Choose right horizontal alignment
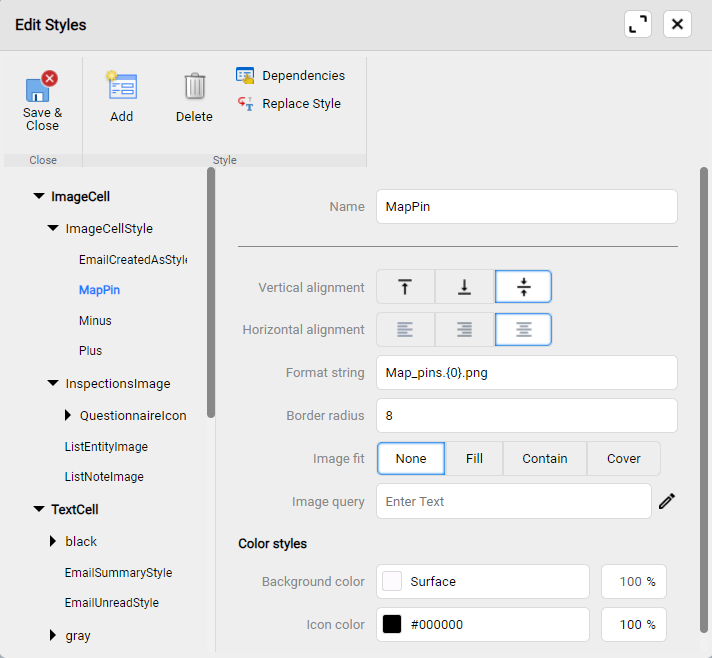 pyautogui.click(x=464, y=329)
